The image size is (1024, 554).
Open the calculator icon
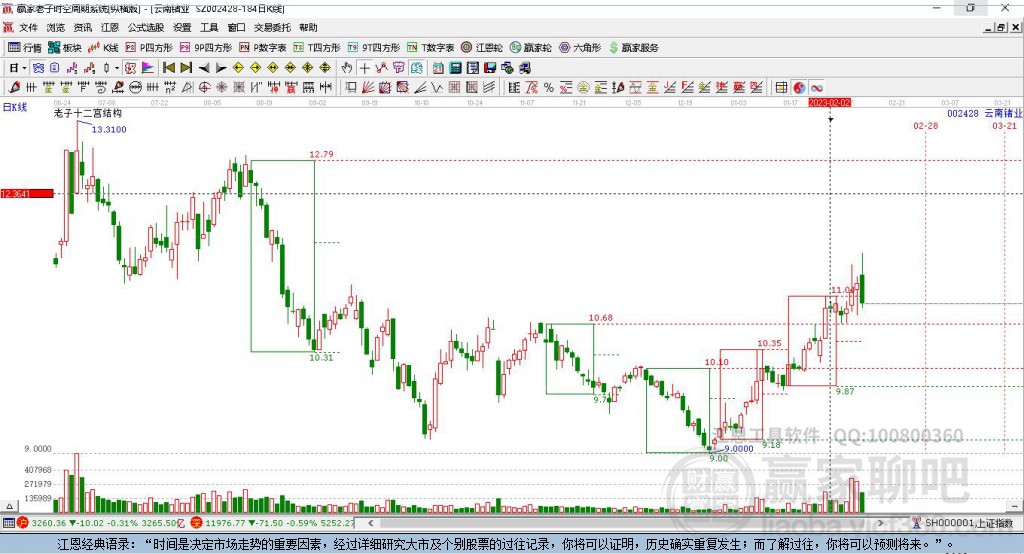[x=455, y=68]
